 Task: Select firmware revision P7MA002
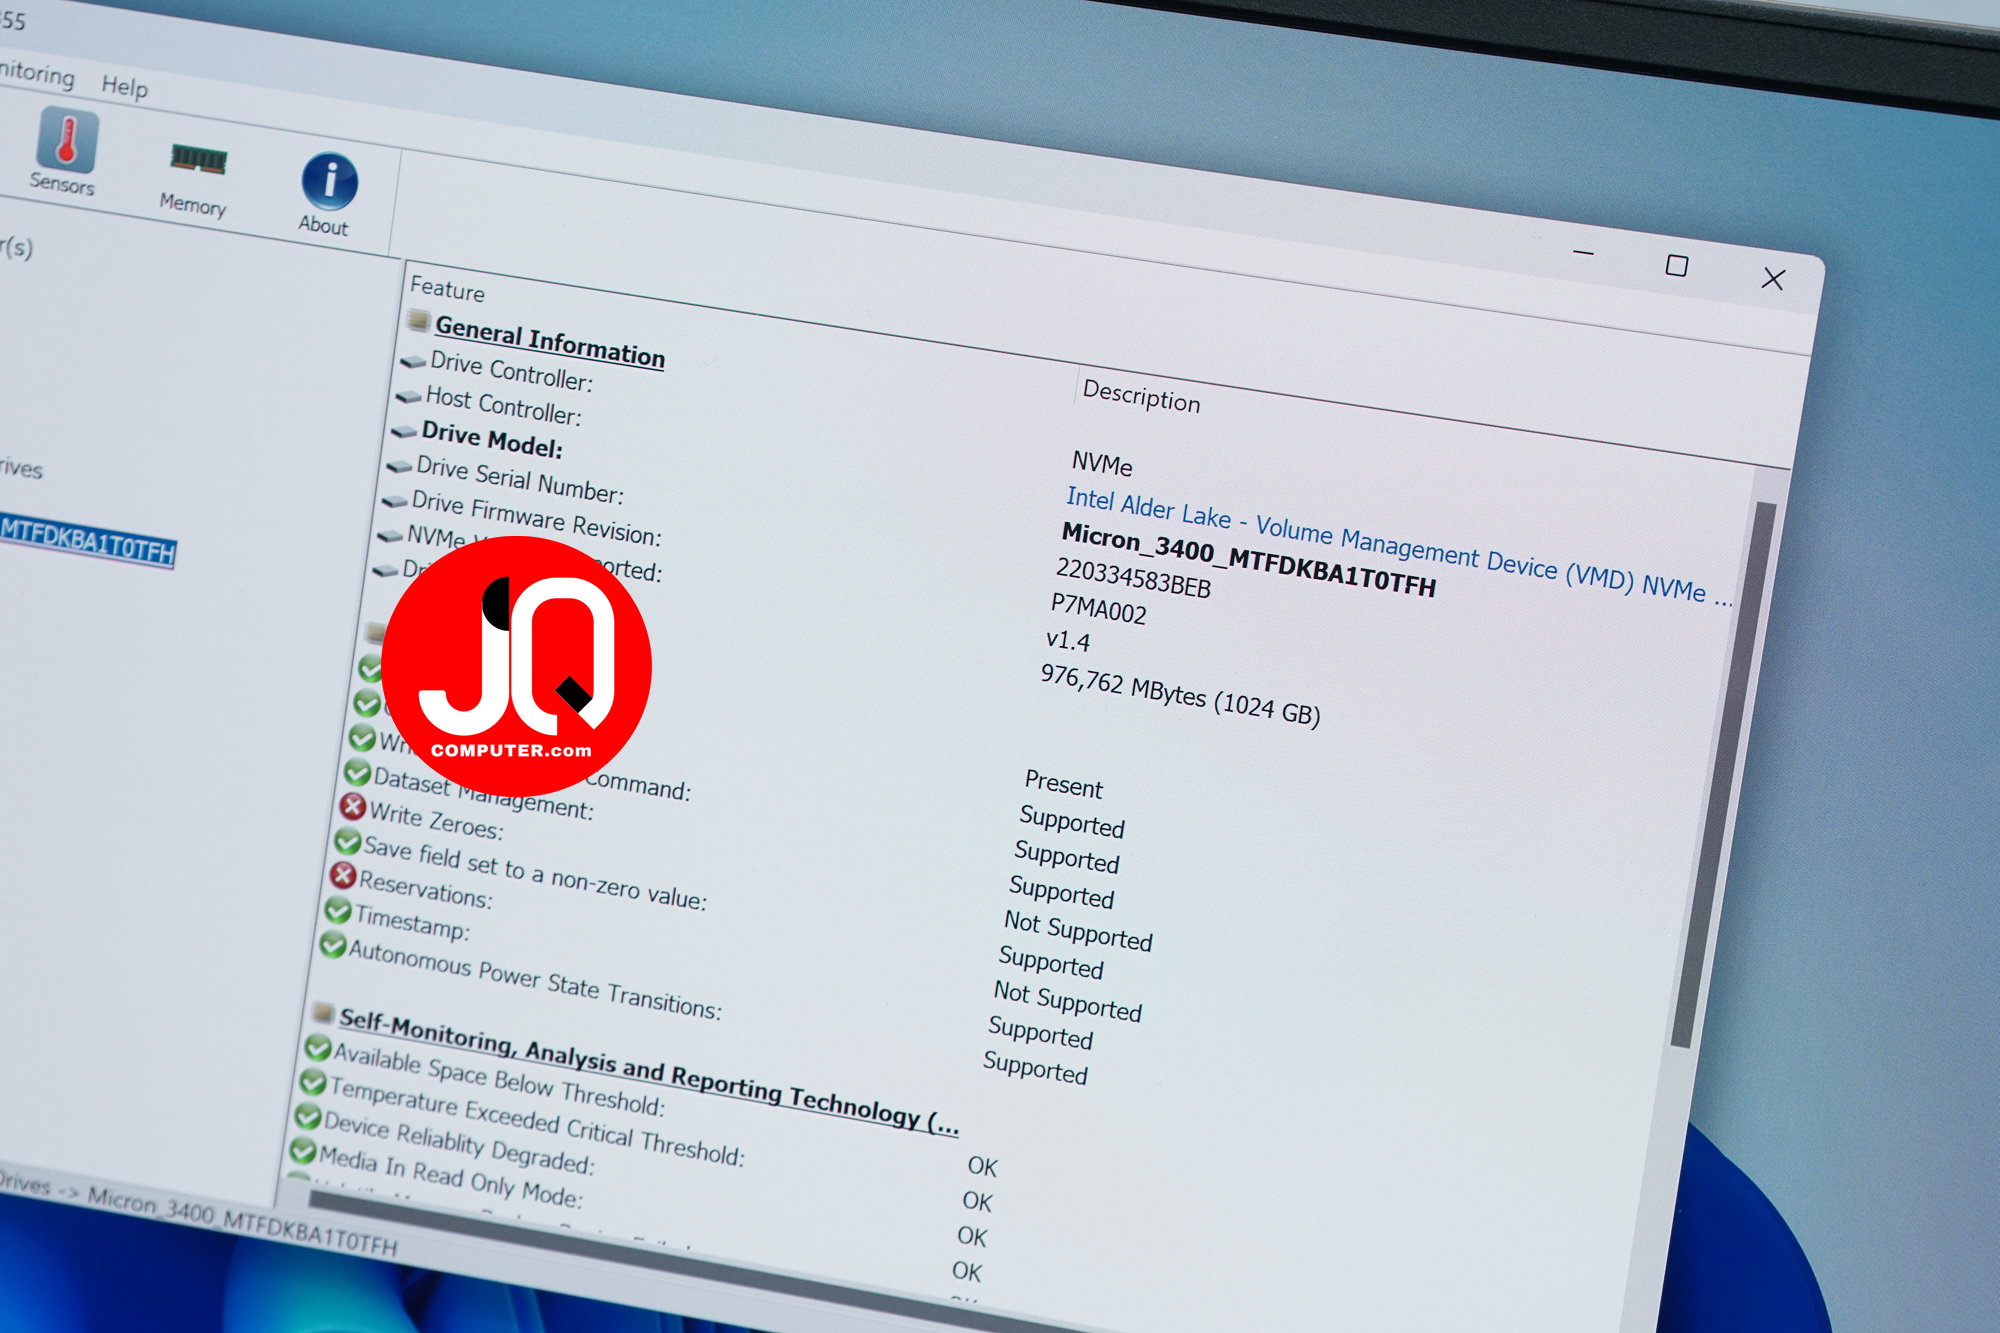pyautogui.click(x=1098, y=608)
